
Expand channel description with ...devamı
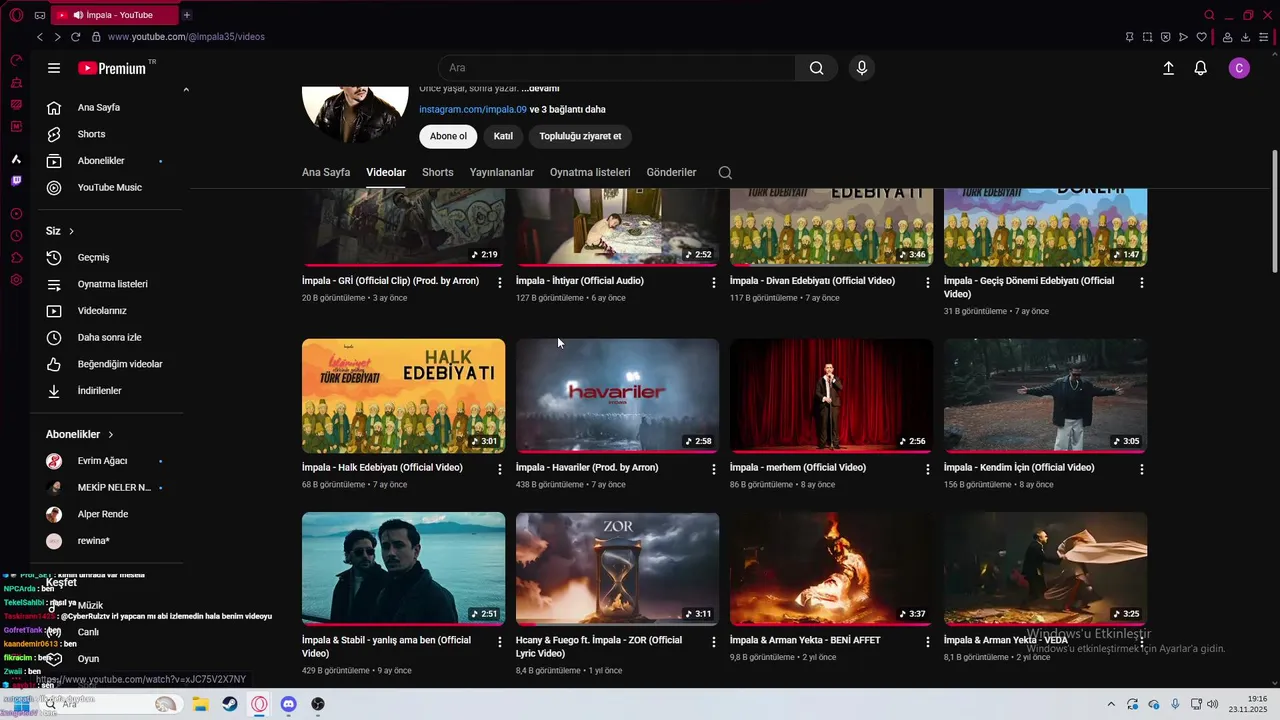(540, 89)
